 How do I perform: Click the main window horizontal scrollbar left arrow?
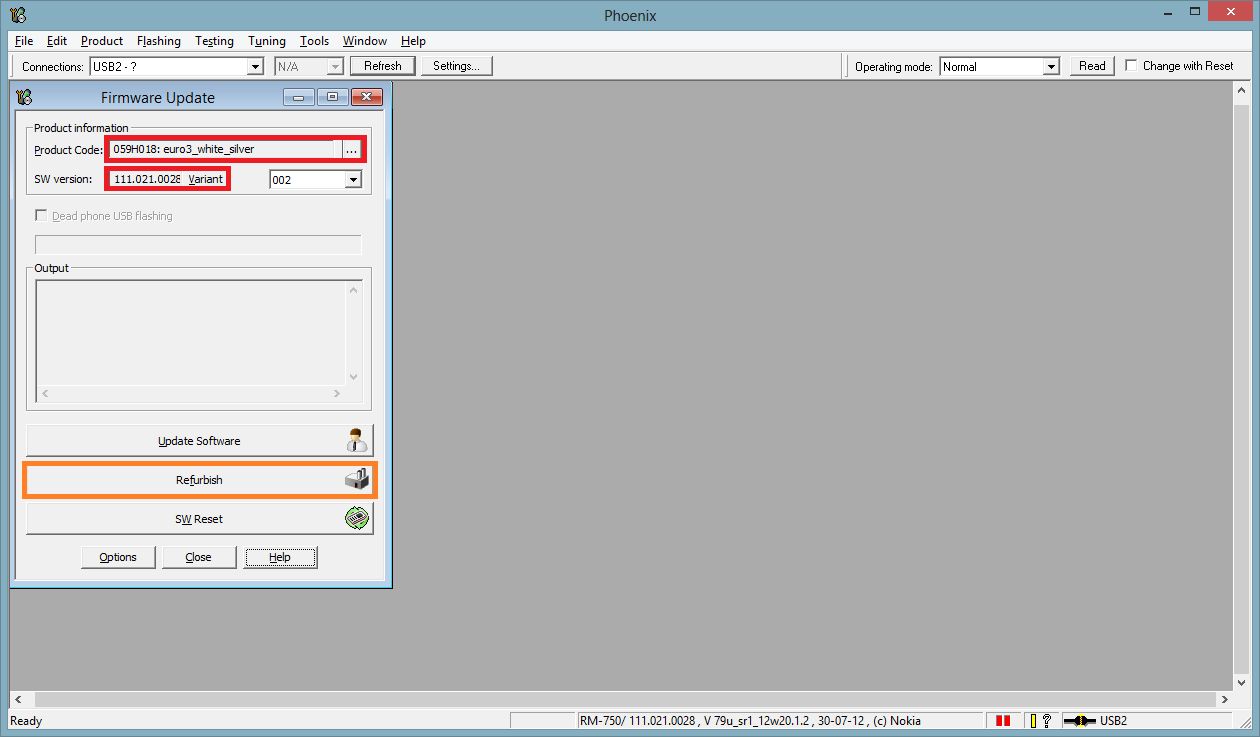(17, 699)
